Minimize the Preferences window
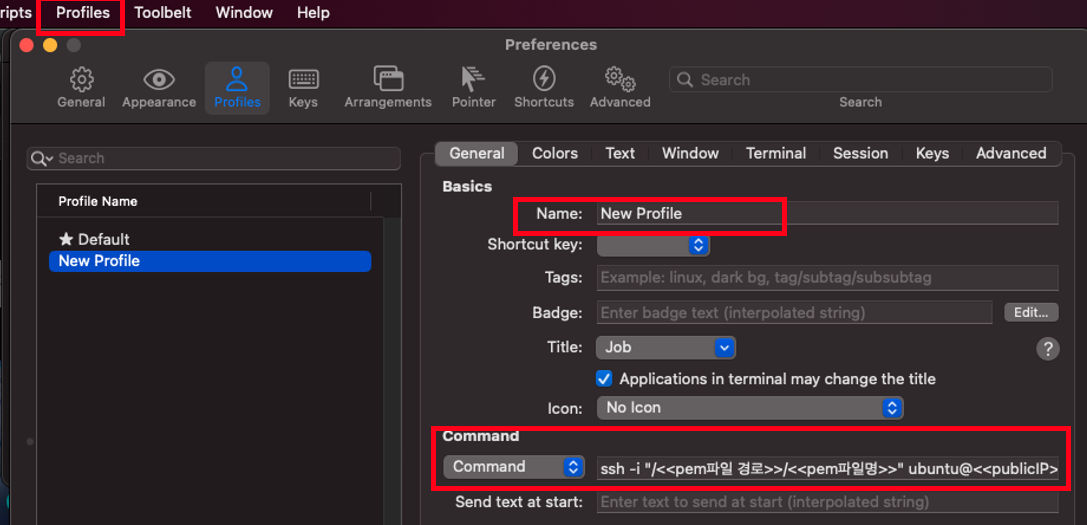 click(50, 46)
